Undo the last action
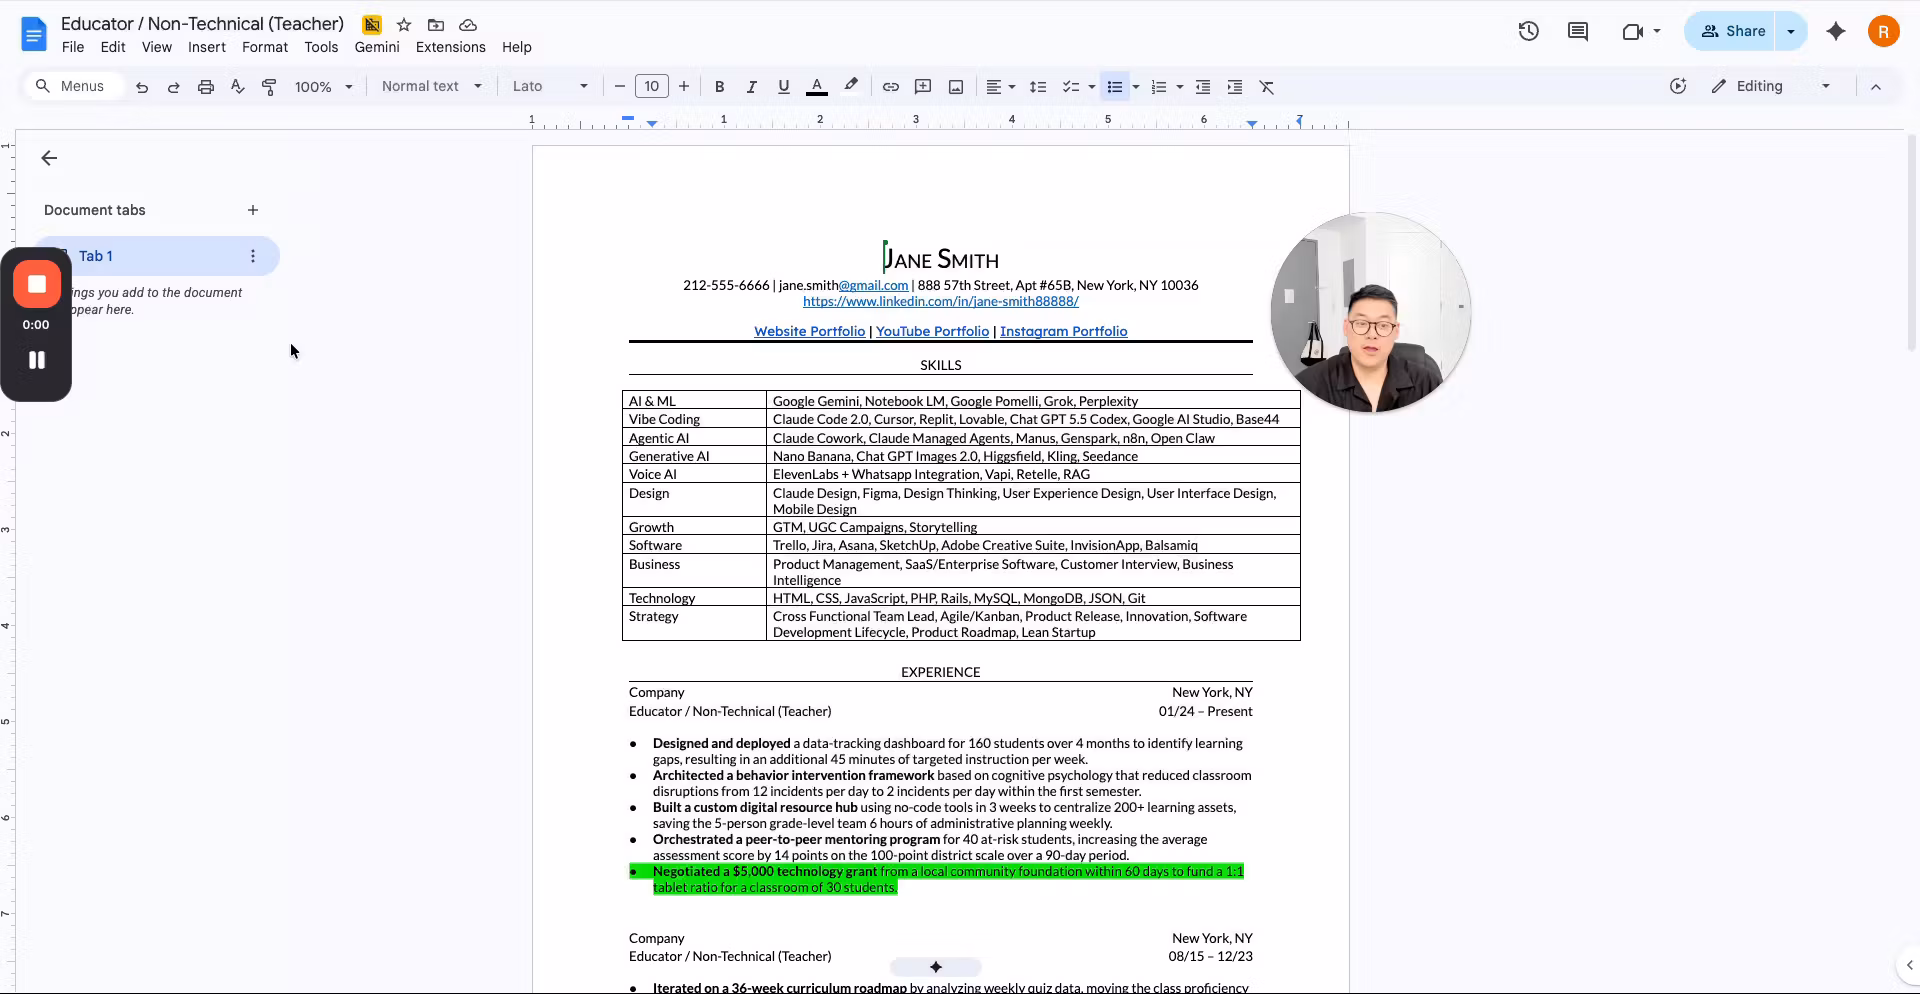Viewport: 1920px width, 994px height. [142, 87]
